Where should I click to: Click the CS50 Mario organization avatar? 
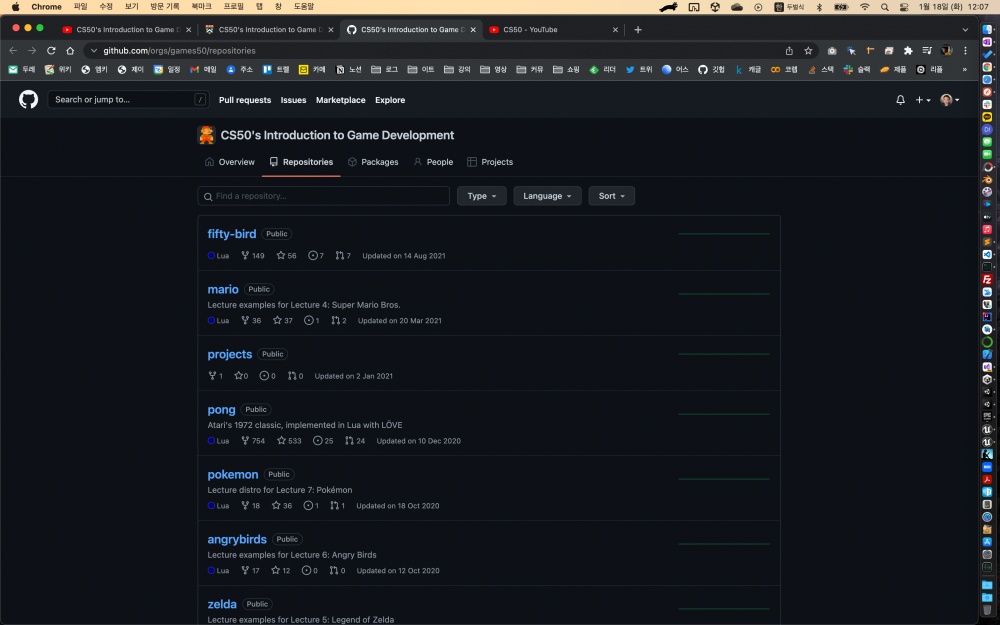tap(206, 135)
